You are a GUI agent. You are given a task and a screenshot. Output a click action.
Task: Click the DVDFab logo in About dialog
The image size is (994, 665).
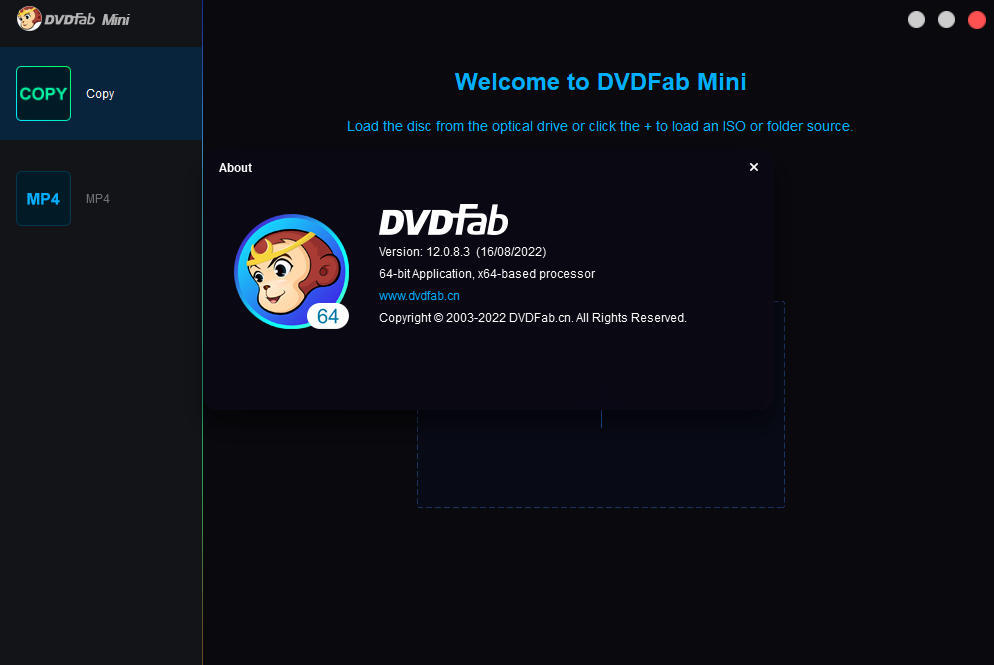444,220
